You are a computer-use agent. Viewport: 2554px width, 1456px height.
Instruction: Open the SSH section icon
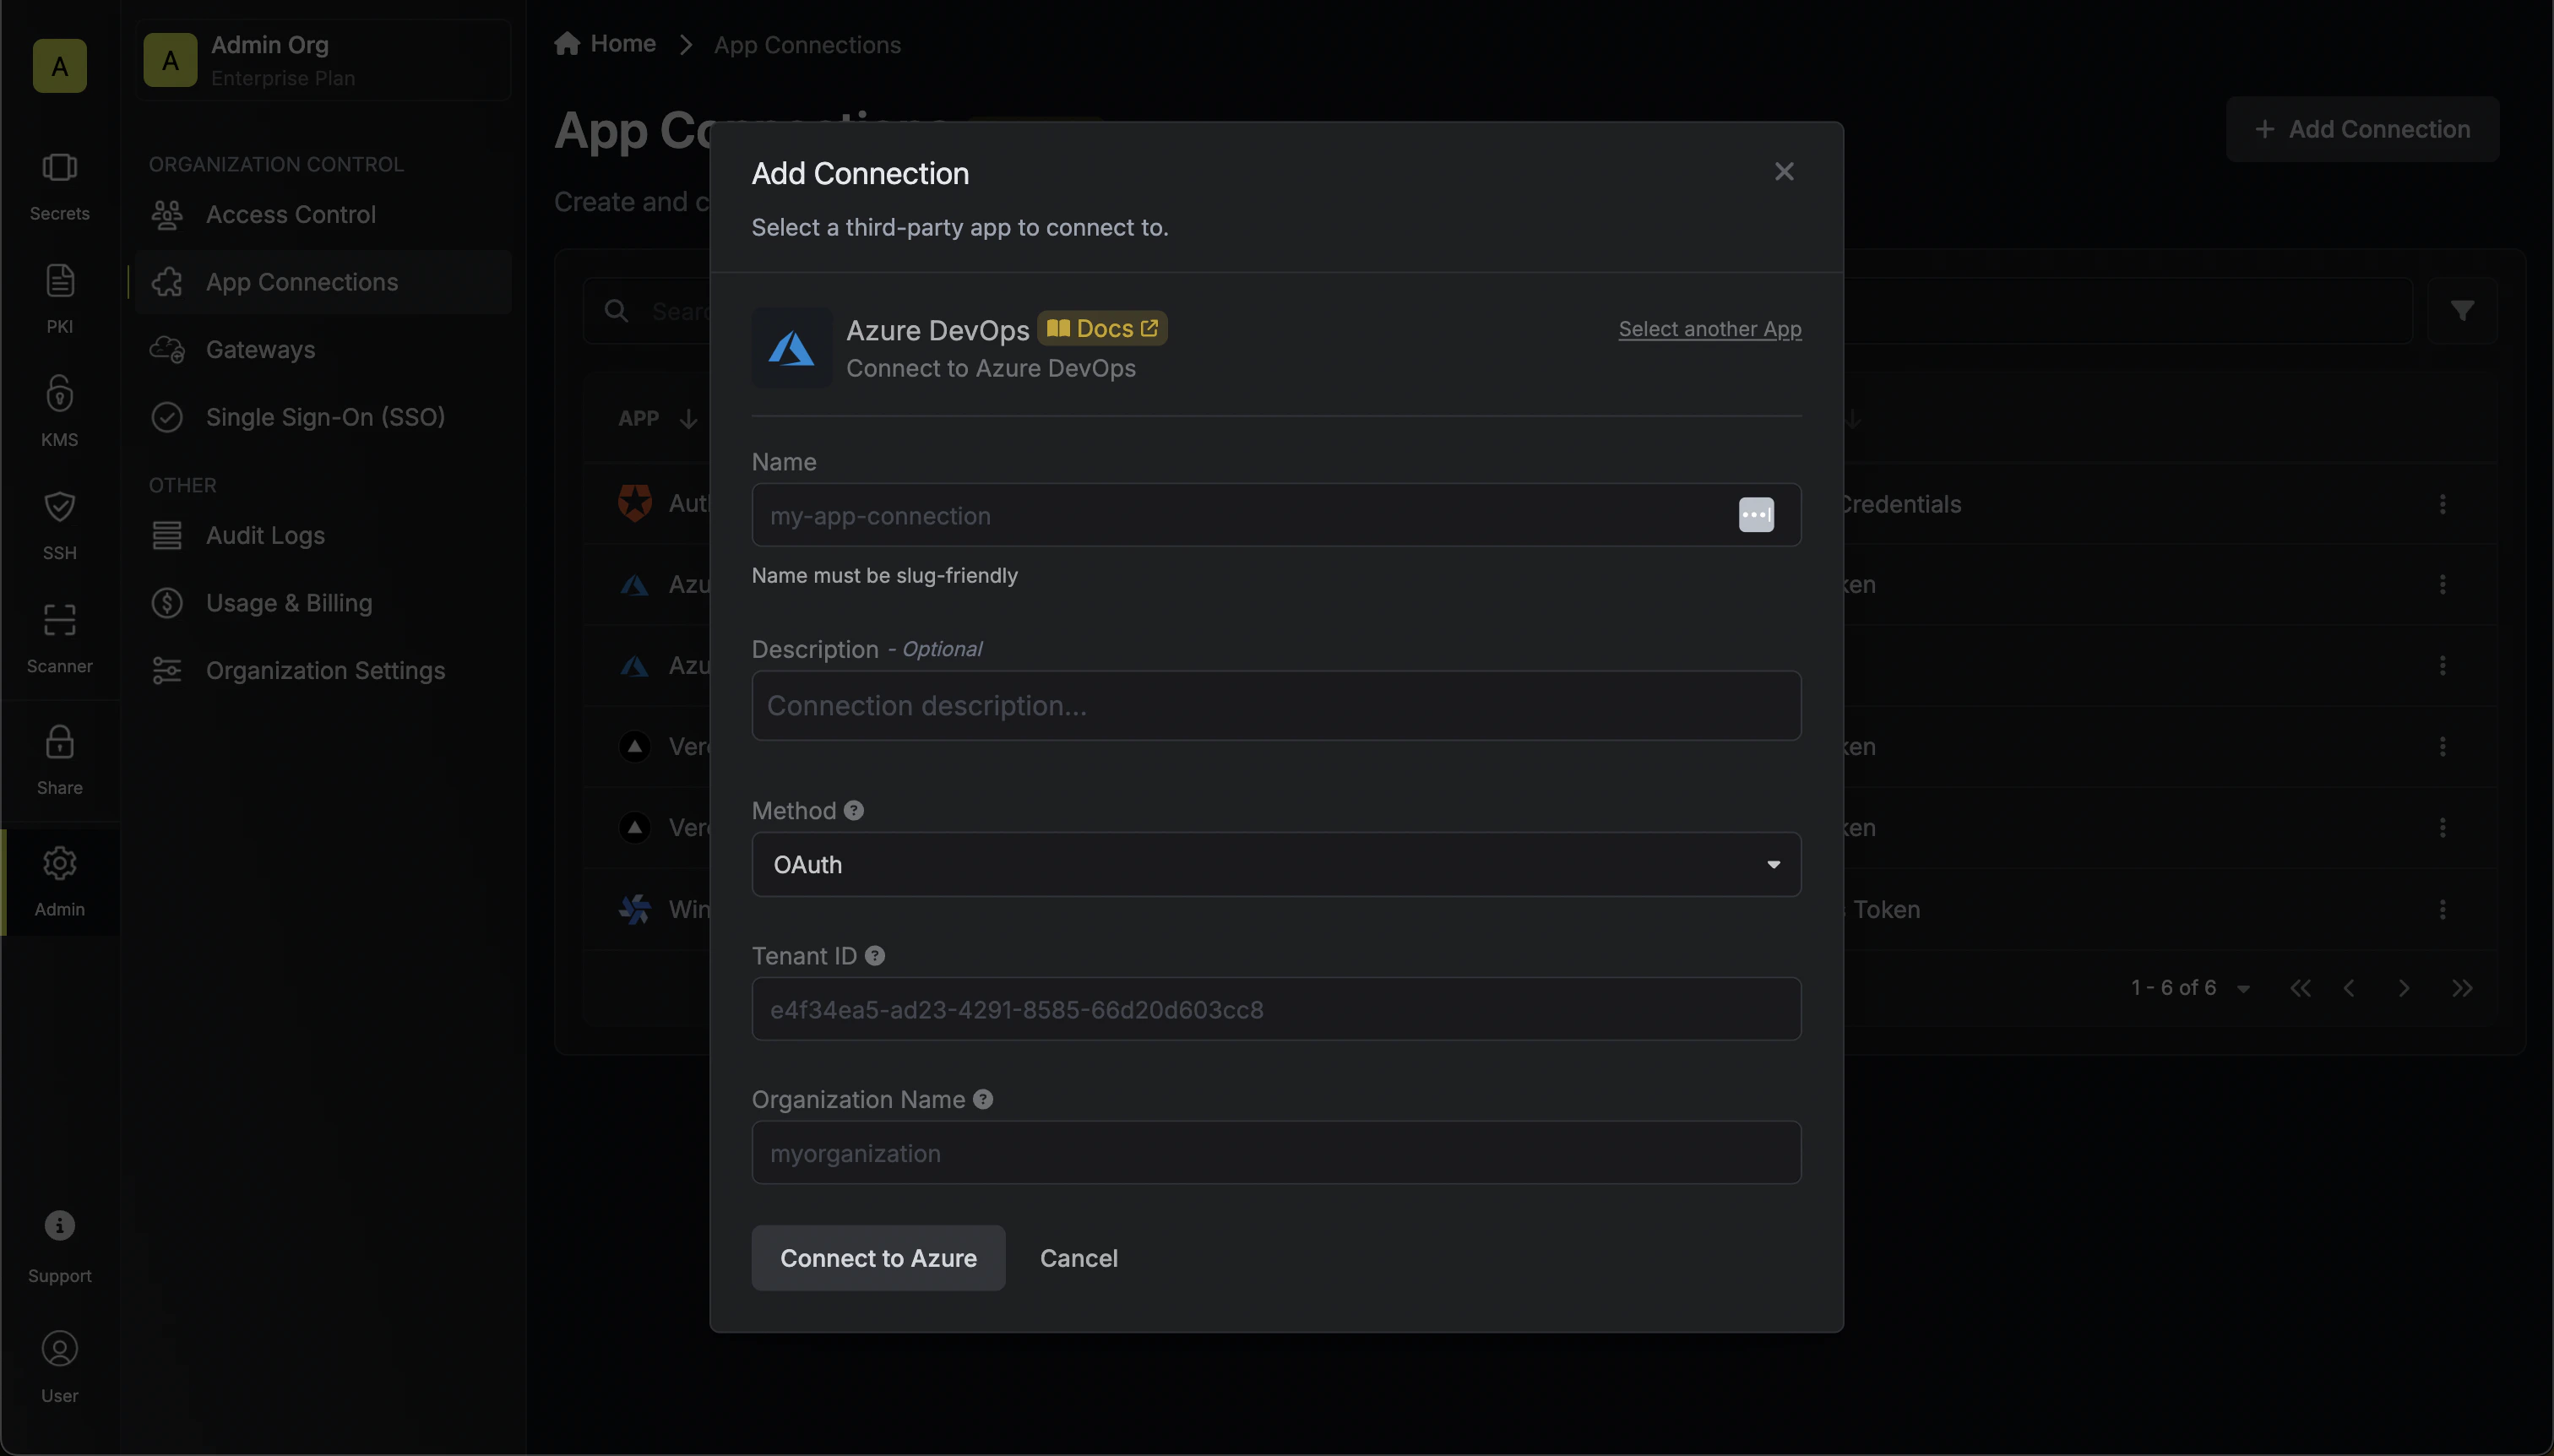coord(59,507)
